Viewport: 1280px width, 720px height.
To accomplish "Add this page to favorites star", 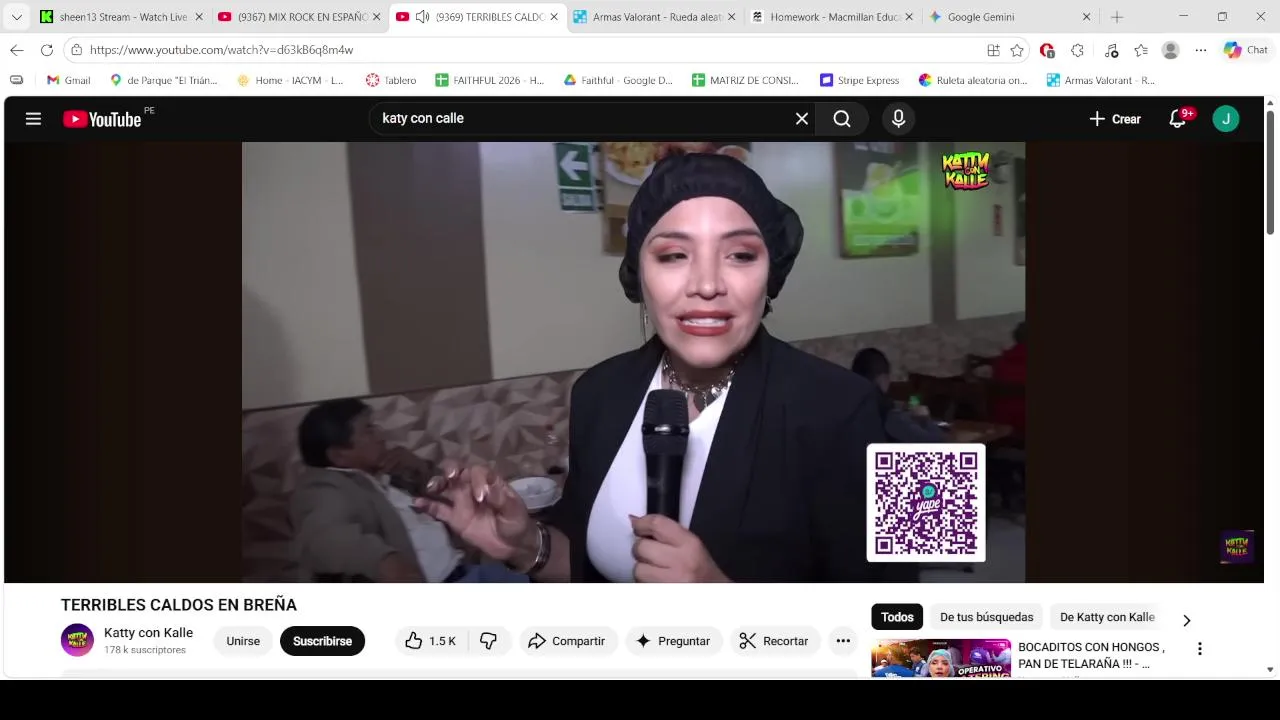I will tap(1017, 50).
